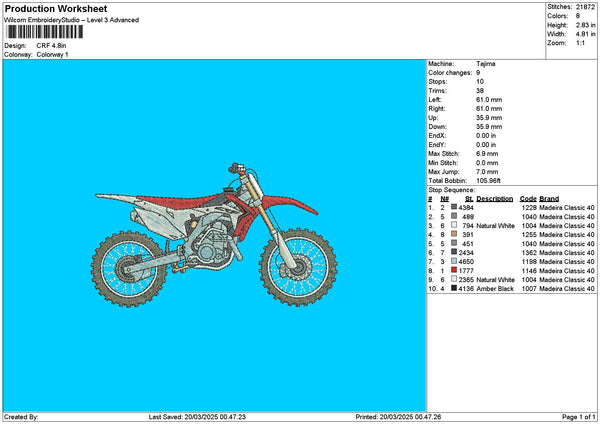The width and height of the screenshot is (600, 424).
Task: Click thread code "1255"
Action: [x=529, y=235]
